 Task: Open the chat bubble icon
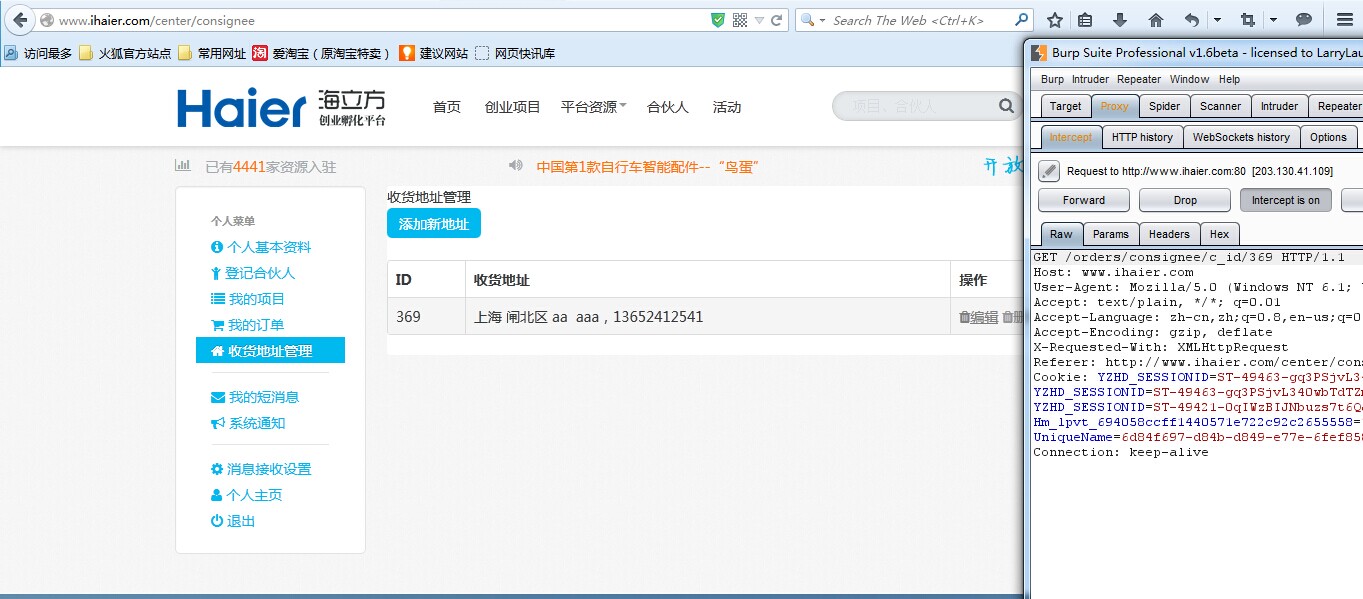[1304, 20]
